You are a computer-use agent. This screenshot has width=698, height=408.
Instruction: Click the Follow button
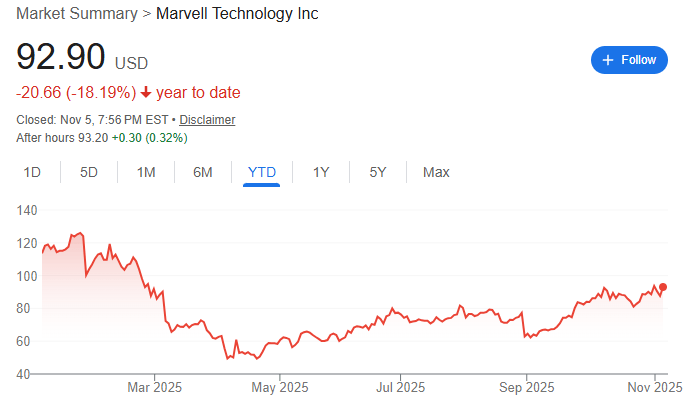pos(630,60)
